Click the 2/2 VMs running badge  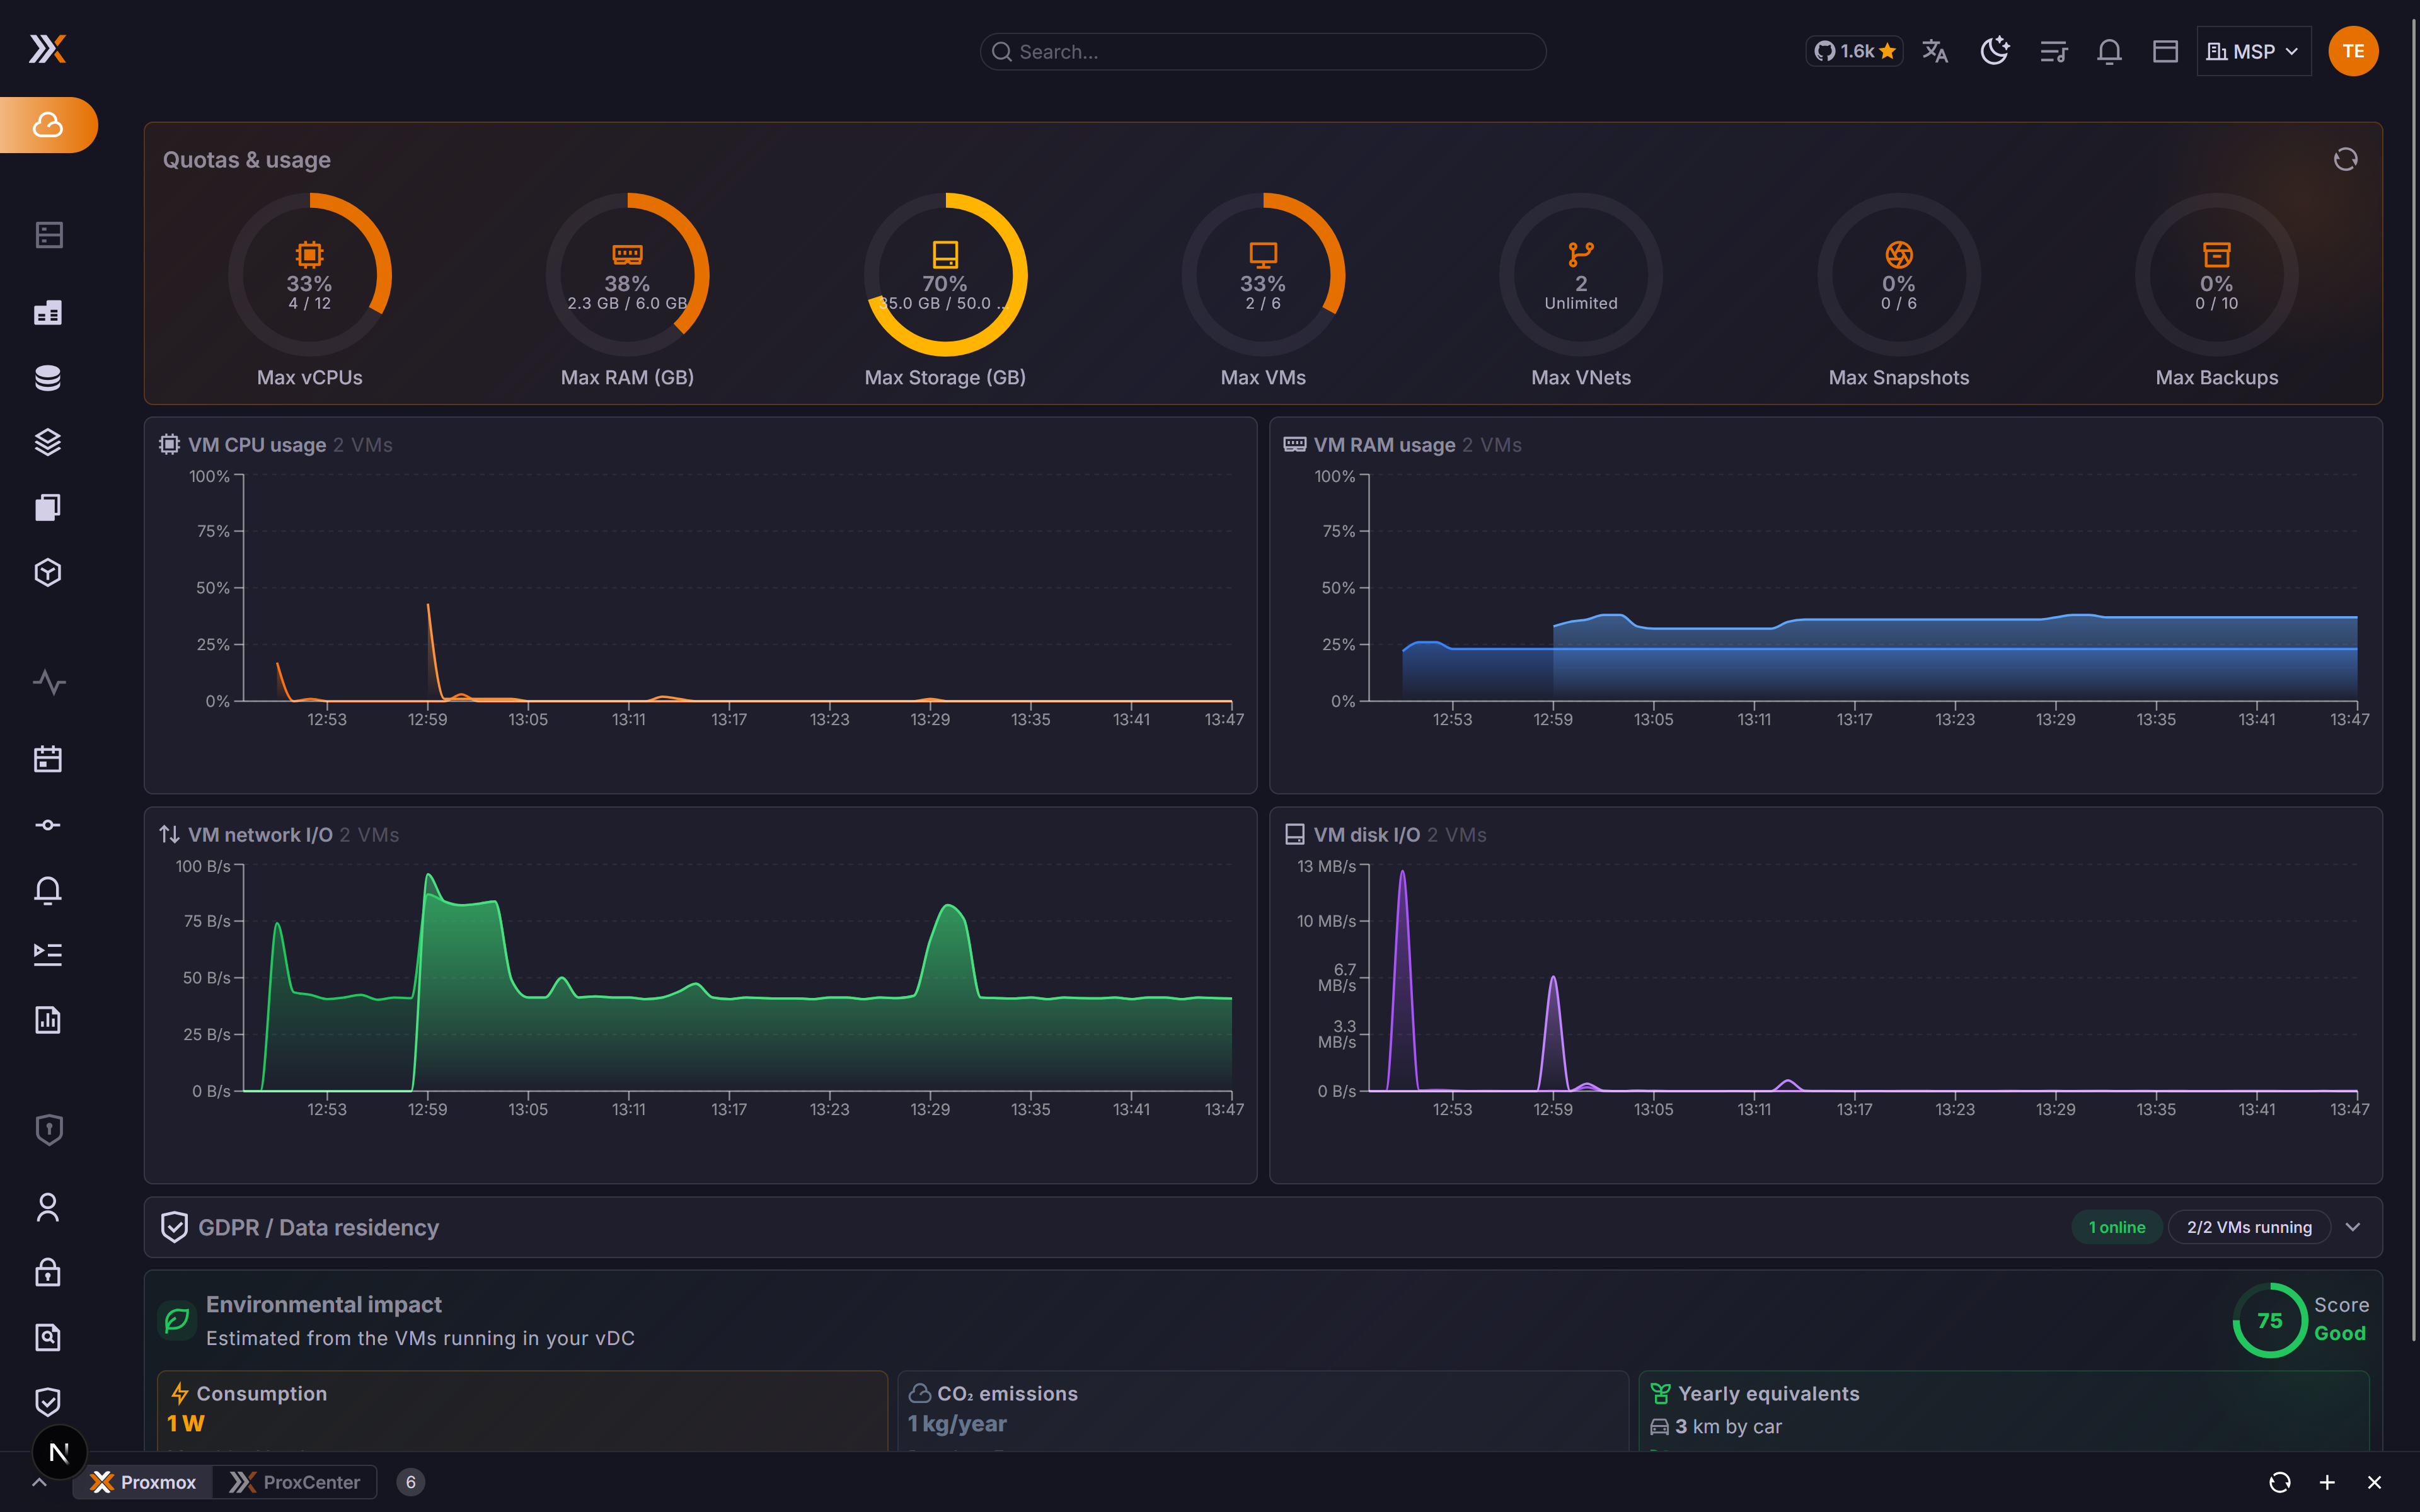click(2249, 1227)
